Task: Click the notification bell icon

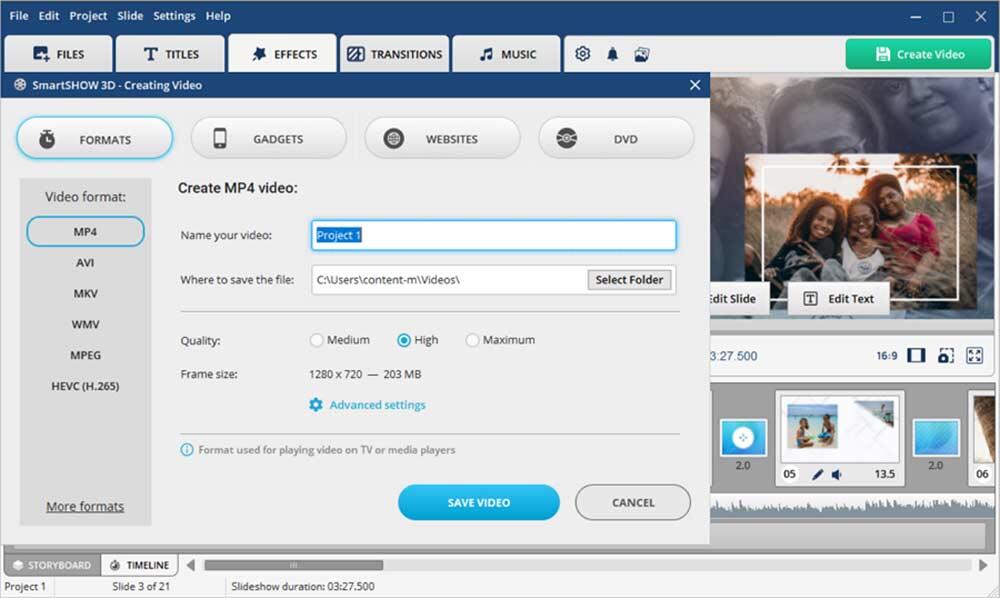Action: pos(612,54)
